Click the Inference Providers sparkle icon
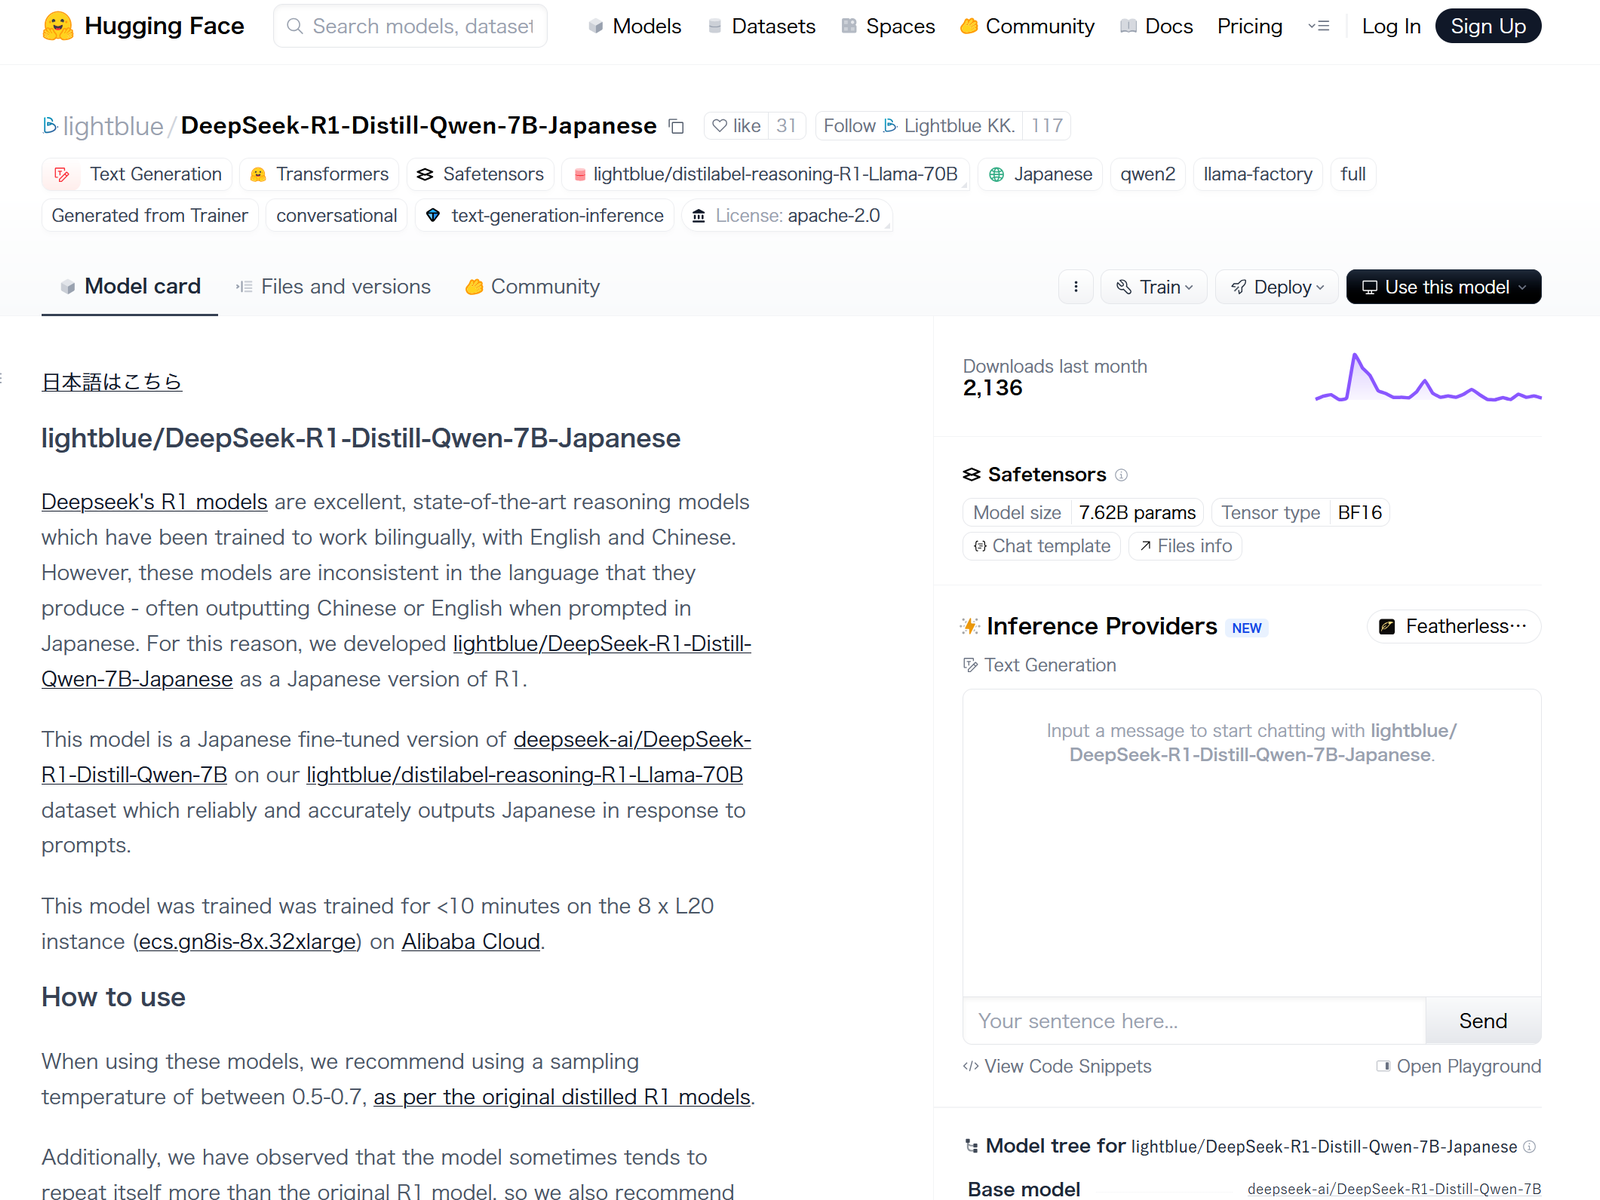Screen dimensions: 1600x1200 click(970, 626)
